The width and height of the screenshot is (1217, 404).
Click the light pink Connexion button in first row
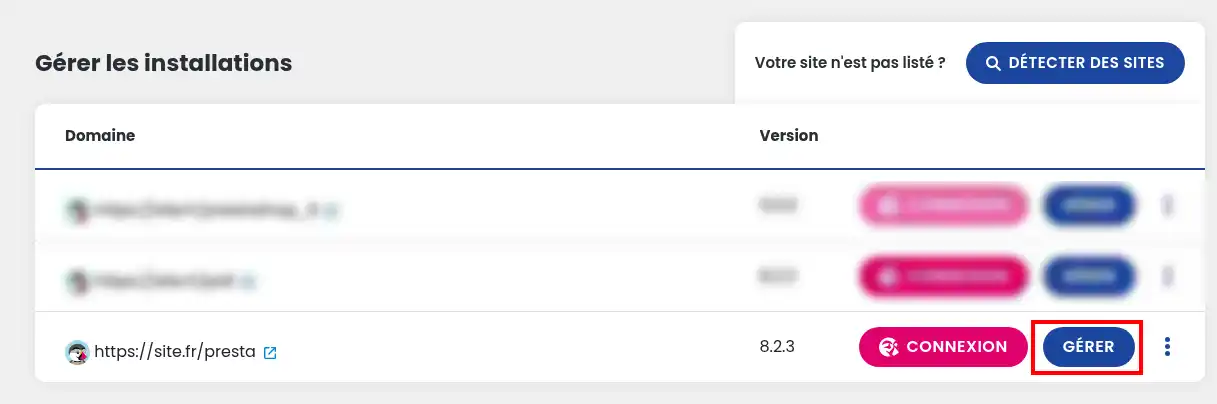click(x=943, y=207)
